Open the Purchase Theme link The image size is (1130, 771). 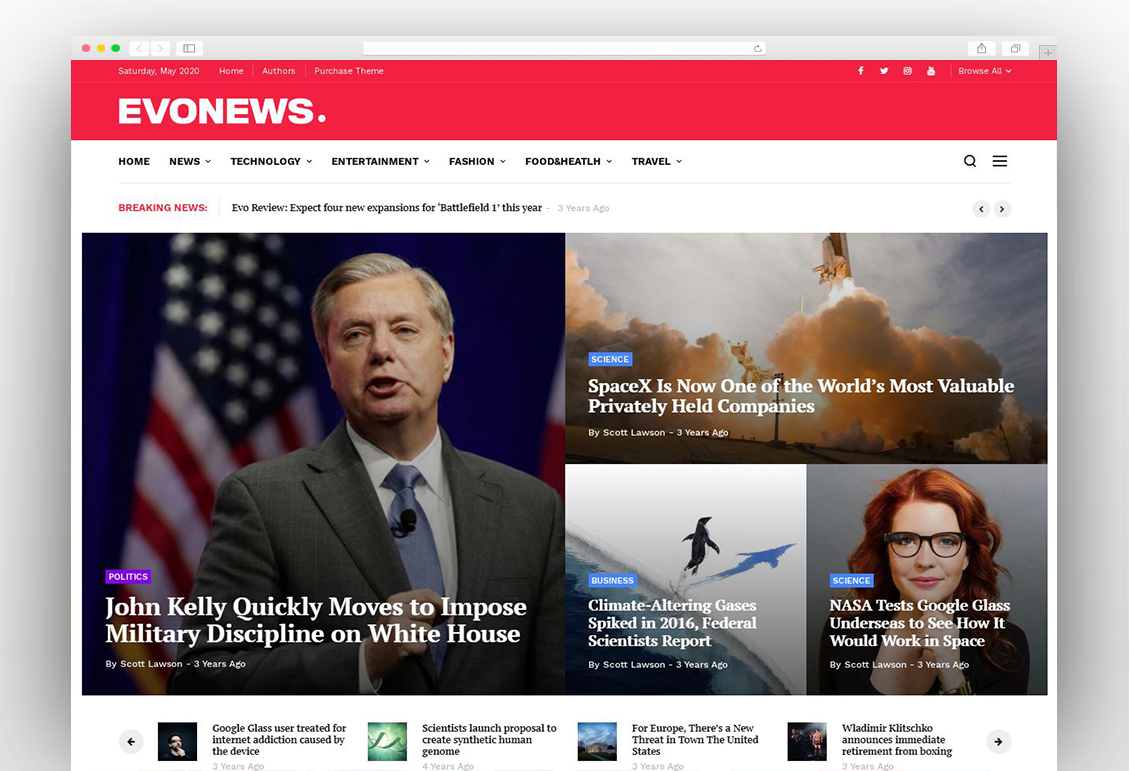tap(349, 71)
